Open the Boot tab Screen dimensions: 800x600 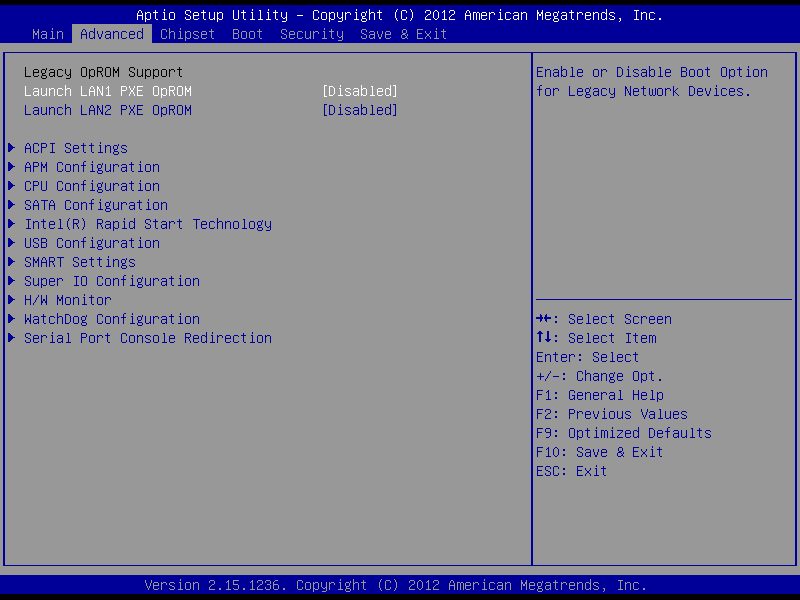pyautogui.click(x=247, y=34)
